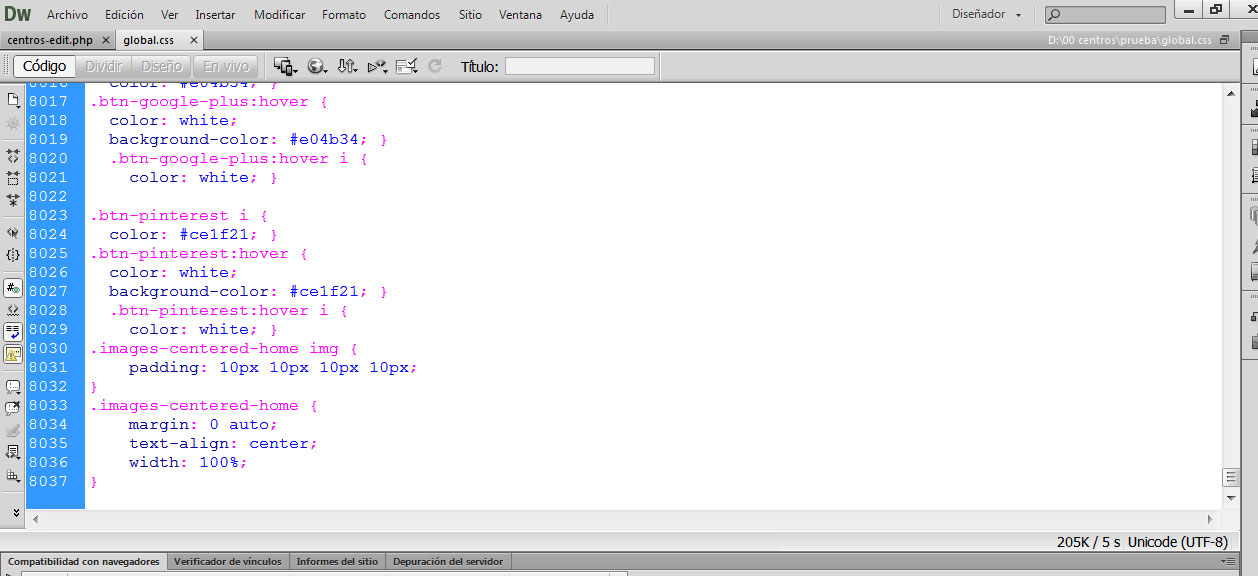Switch to centros-edit.php document tab

click(x=50, y=40)
